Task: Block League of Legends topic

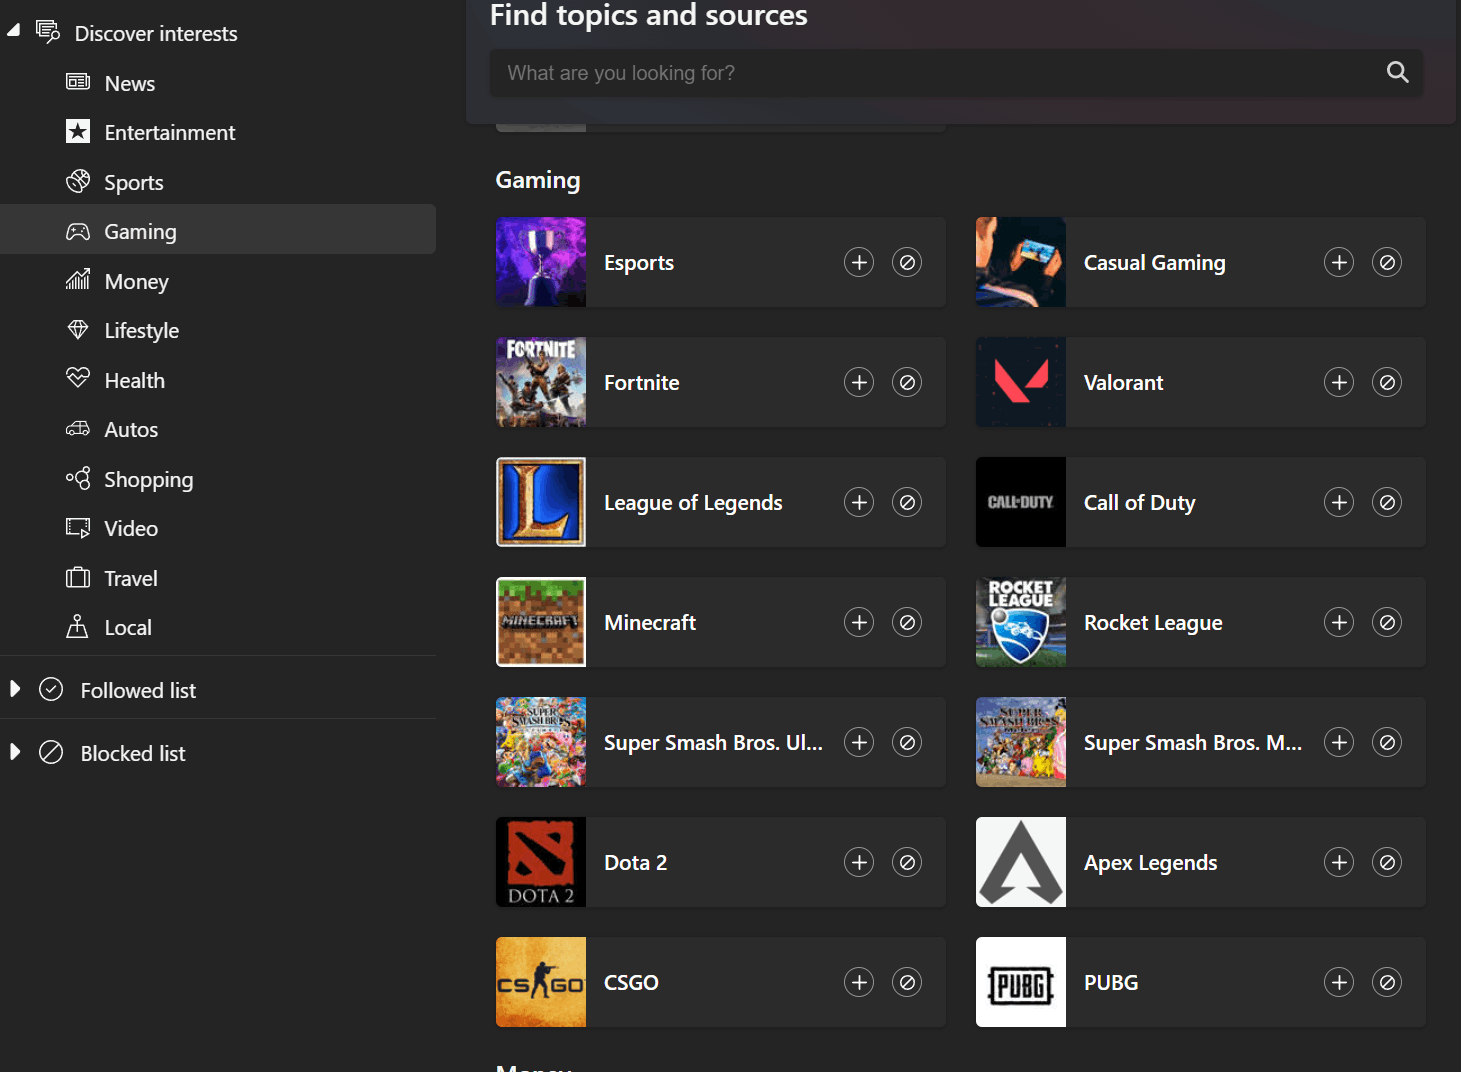Action: [x=907, y=502]
